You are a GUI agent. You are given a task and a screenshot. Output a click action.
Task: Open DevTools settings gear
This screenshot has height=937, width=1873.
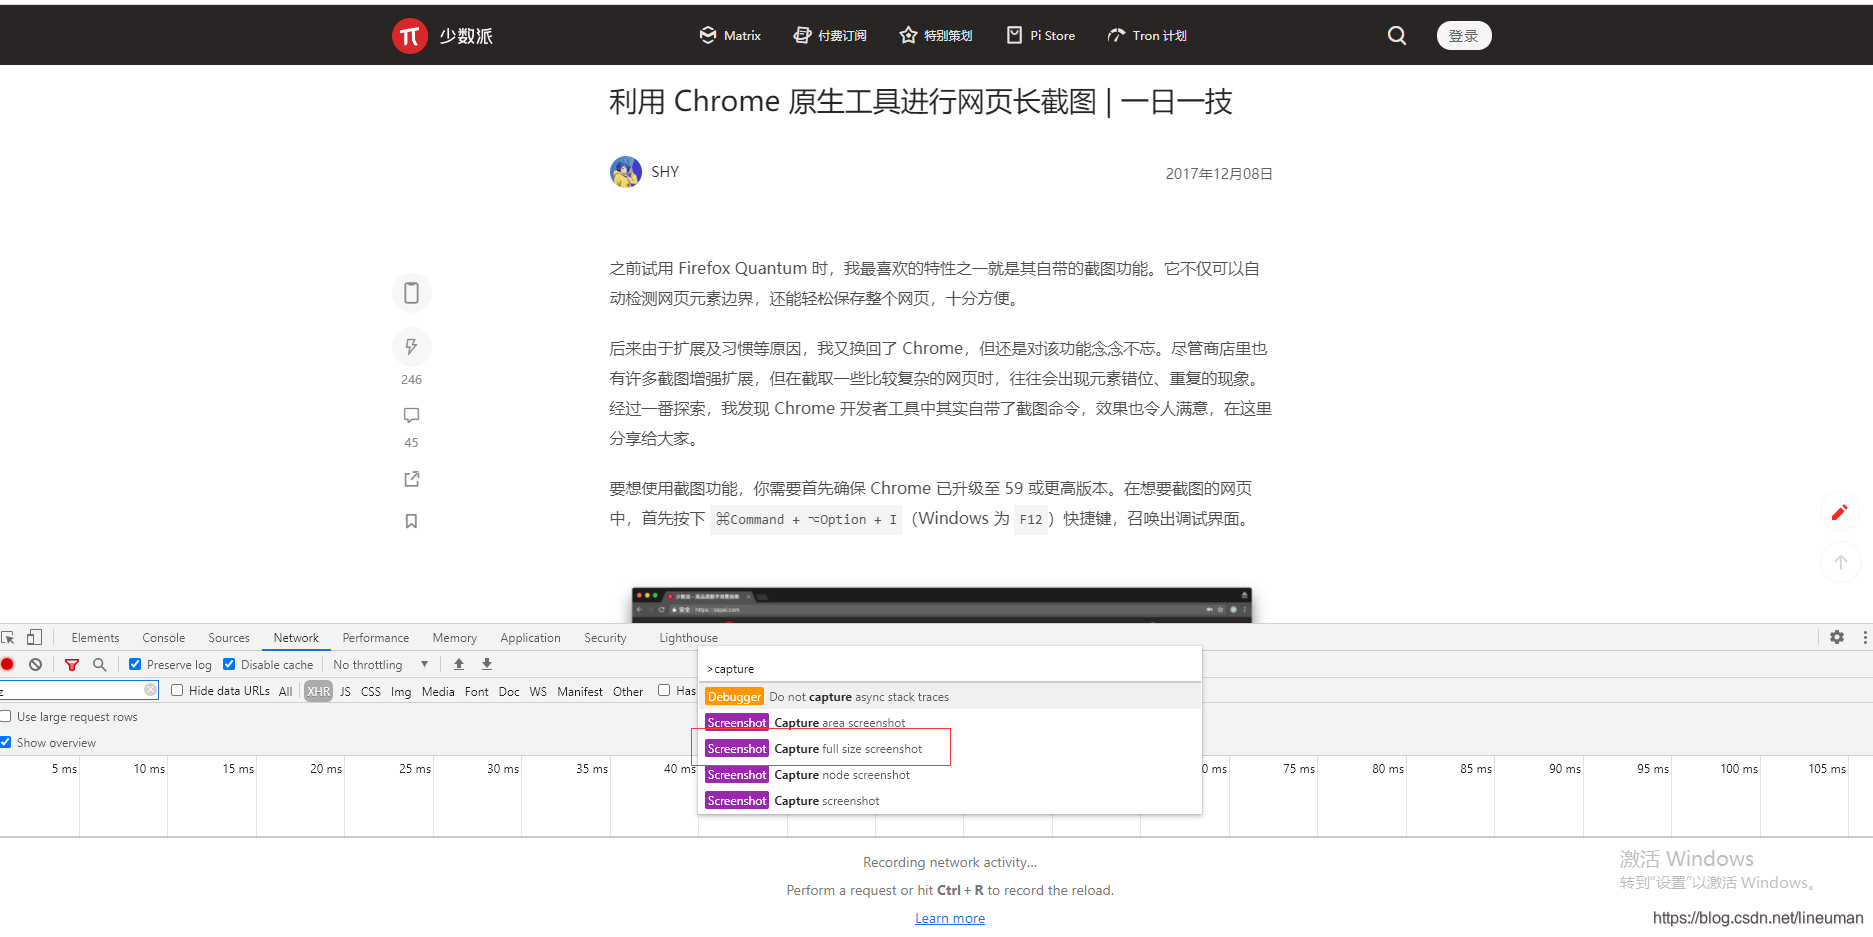tap(1837, 637)
